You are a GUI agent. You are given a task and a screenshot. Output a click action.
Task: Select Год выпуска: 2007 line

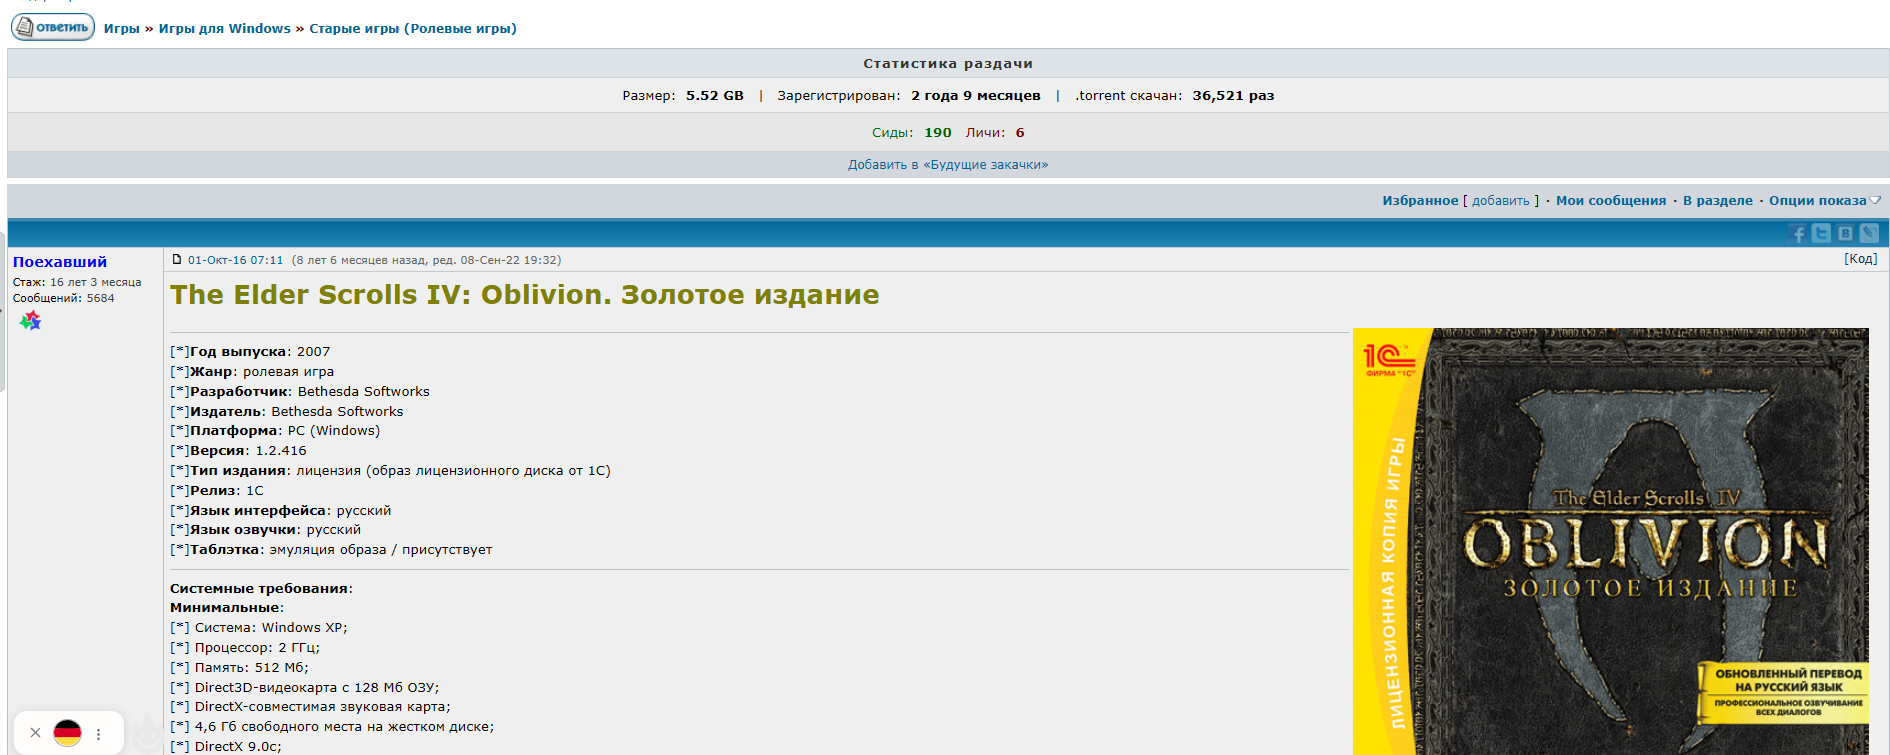click(x=250, y=352)
